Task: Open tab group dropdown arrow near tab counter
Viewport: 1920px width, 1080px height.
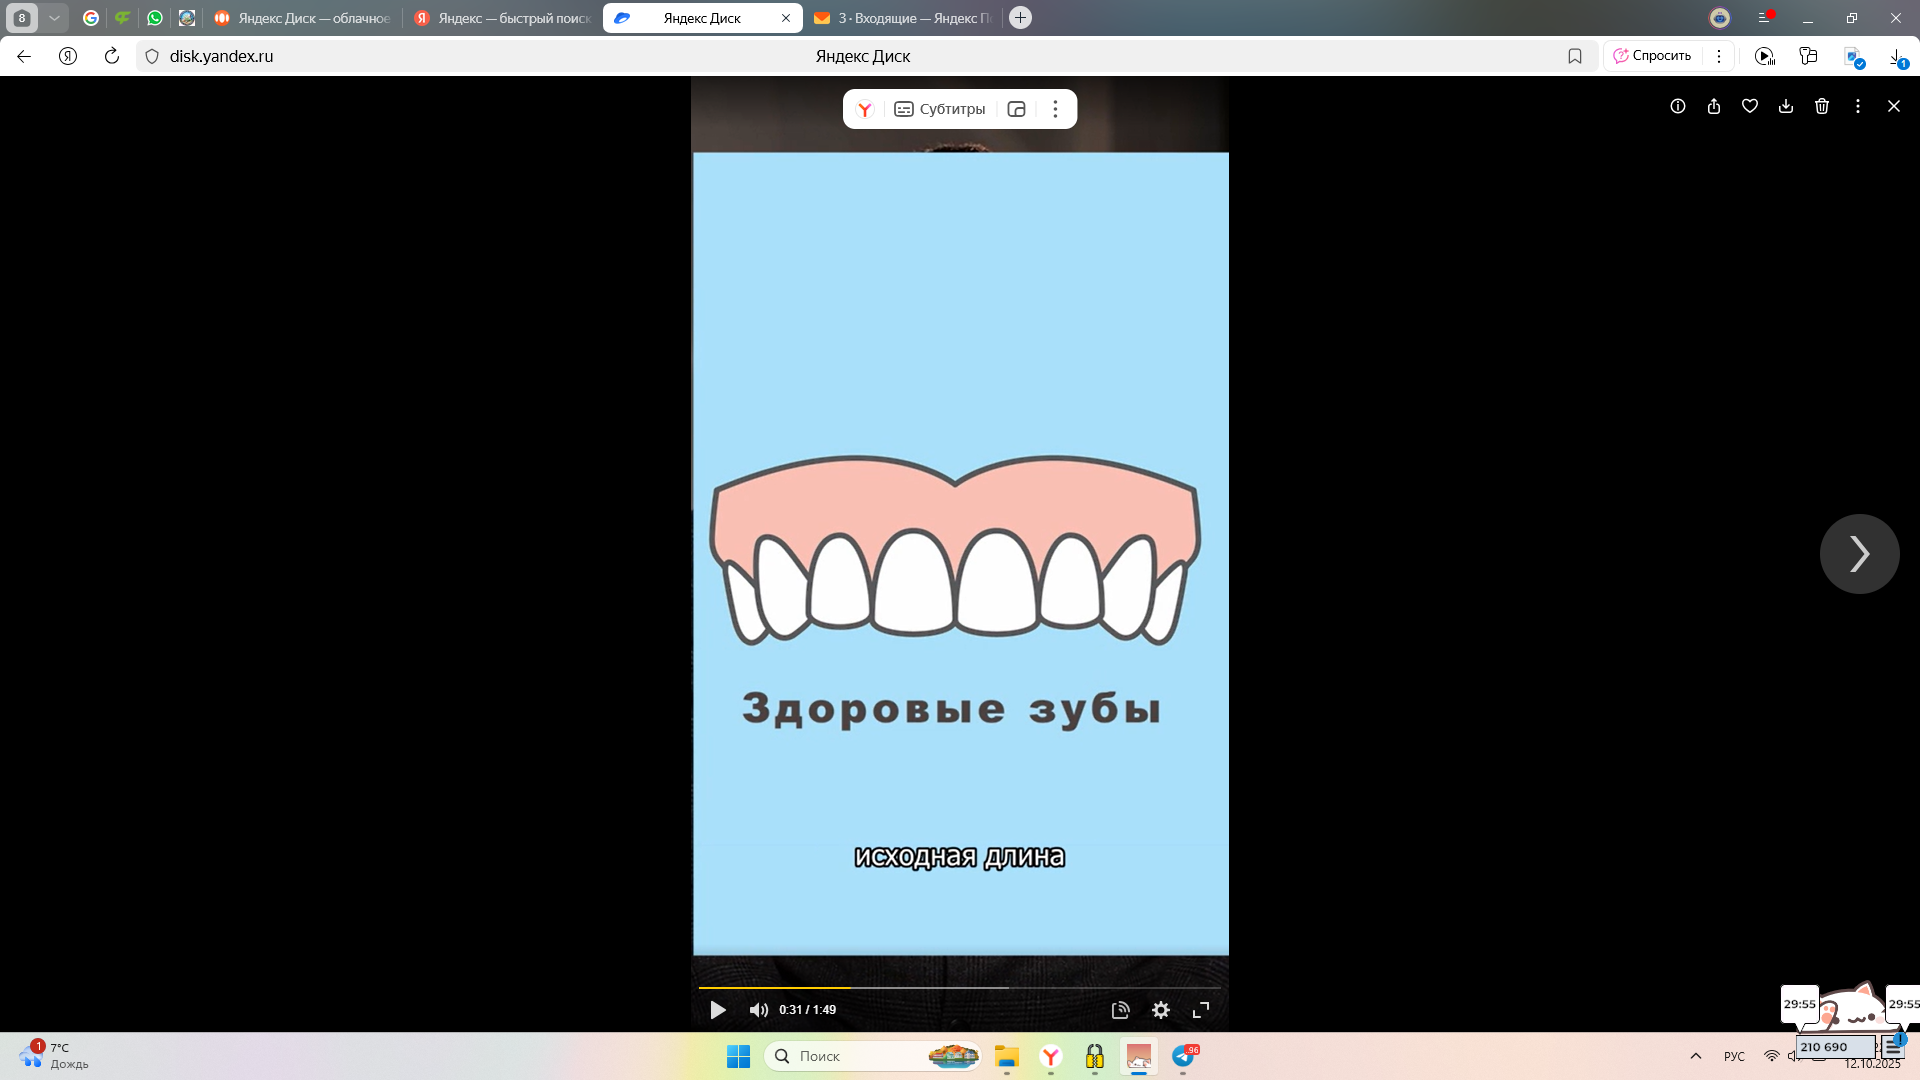Action: [x=55, y=17]
